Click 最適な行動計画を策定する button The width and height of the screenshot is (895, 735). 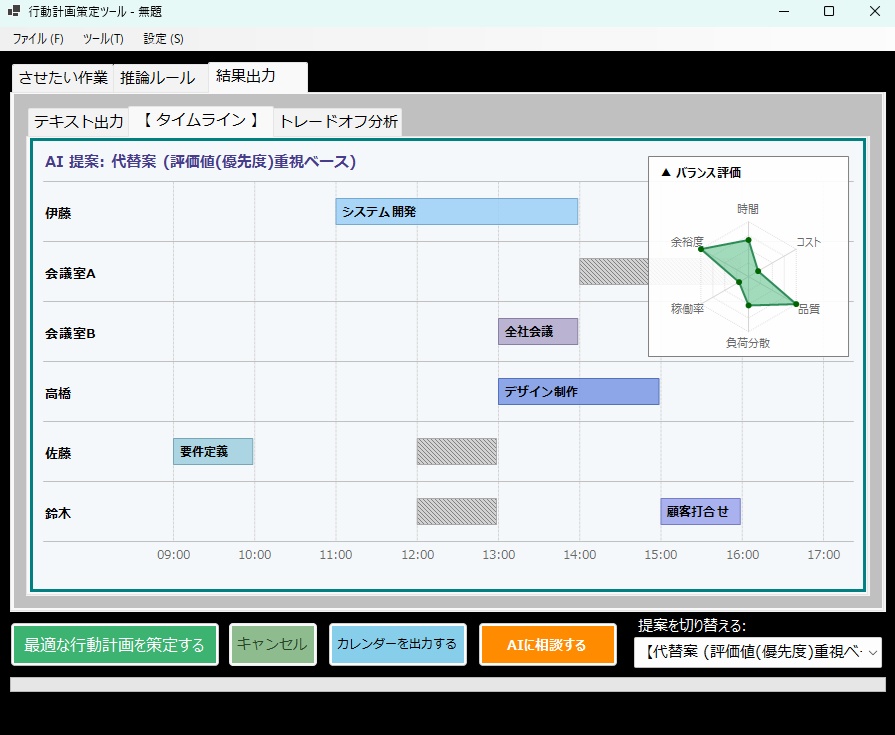tap(115, 645)
